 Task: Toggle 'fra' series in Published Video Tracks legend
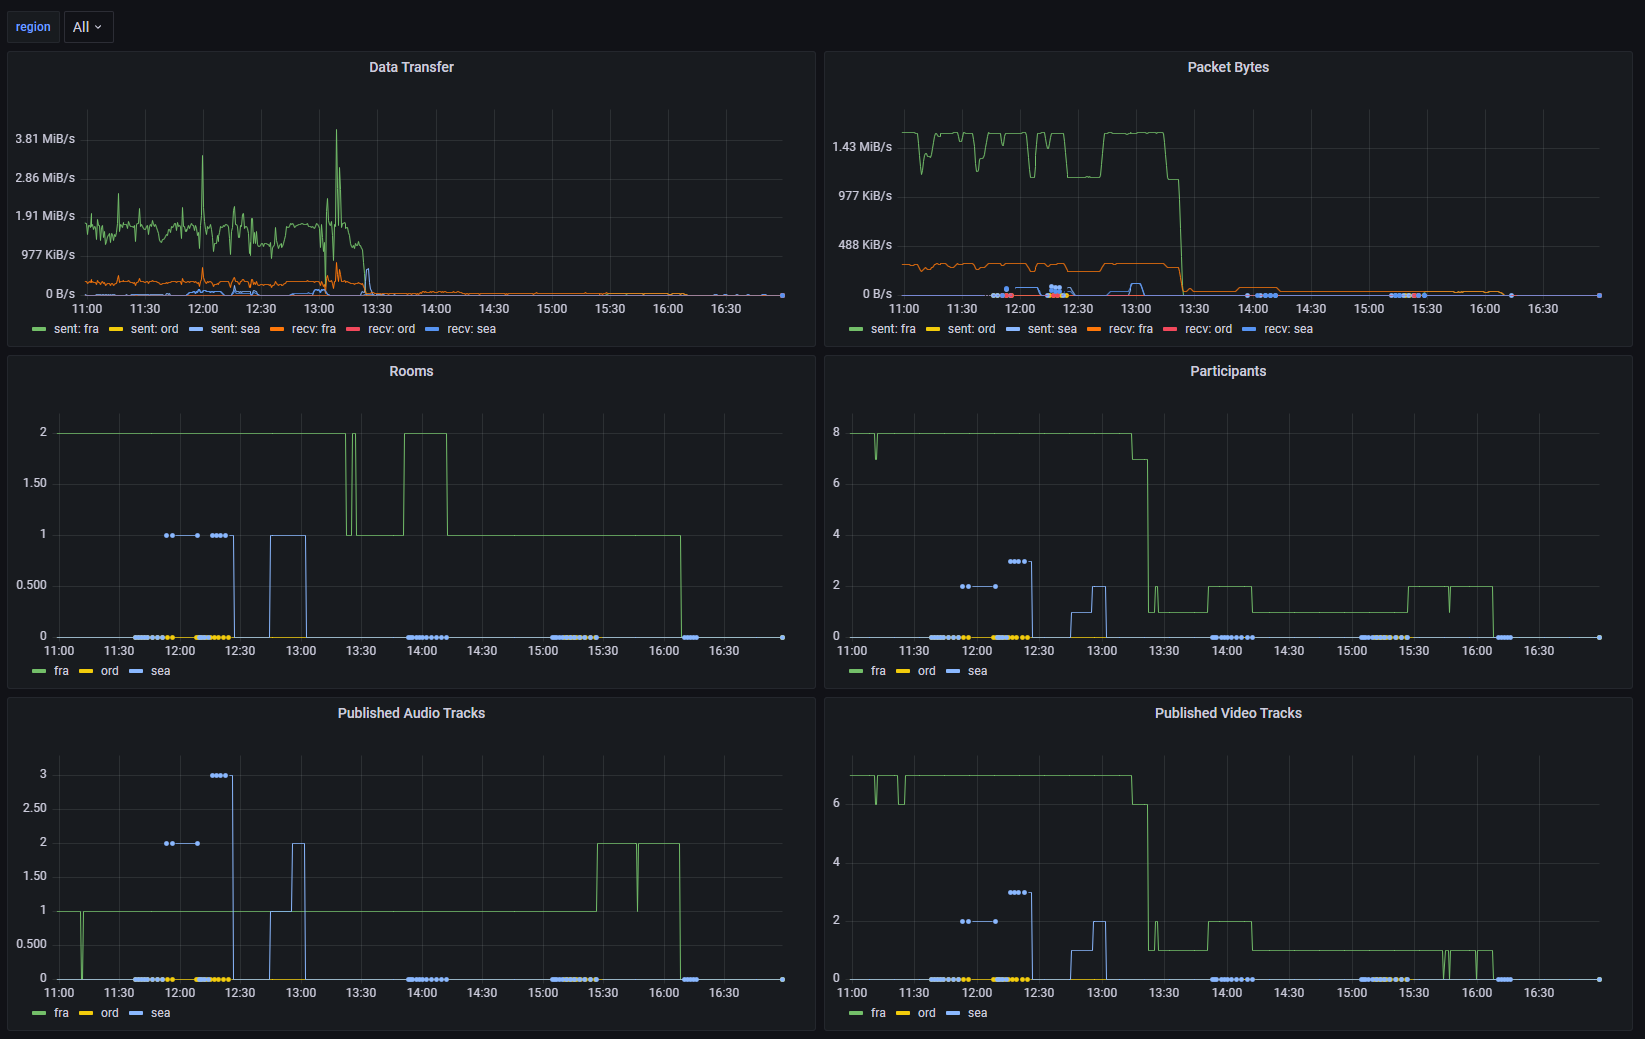878,1013
